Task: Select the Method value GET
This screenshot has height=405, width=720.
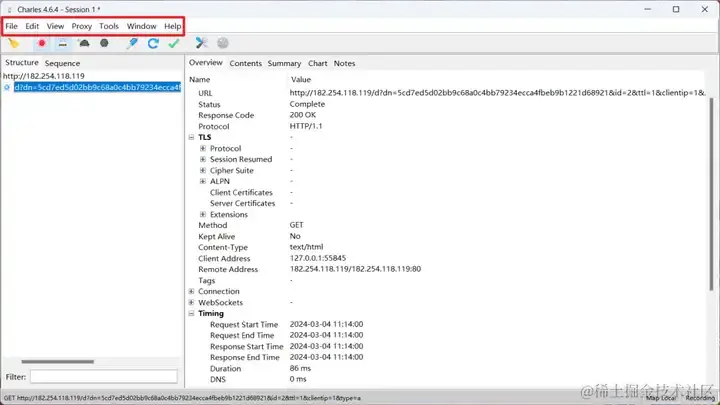Action: click(x=297, y=225)
